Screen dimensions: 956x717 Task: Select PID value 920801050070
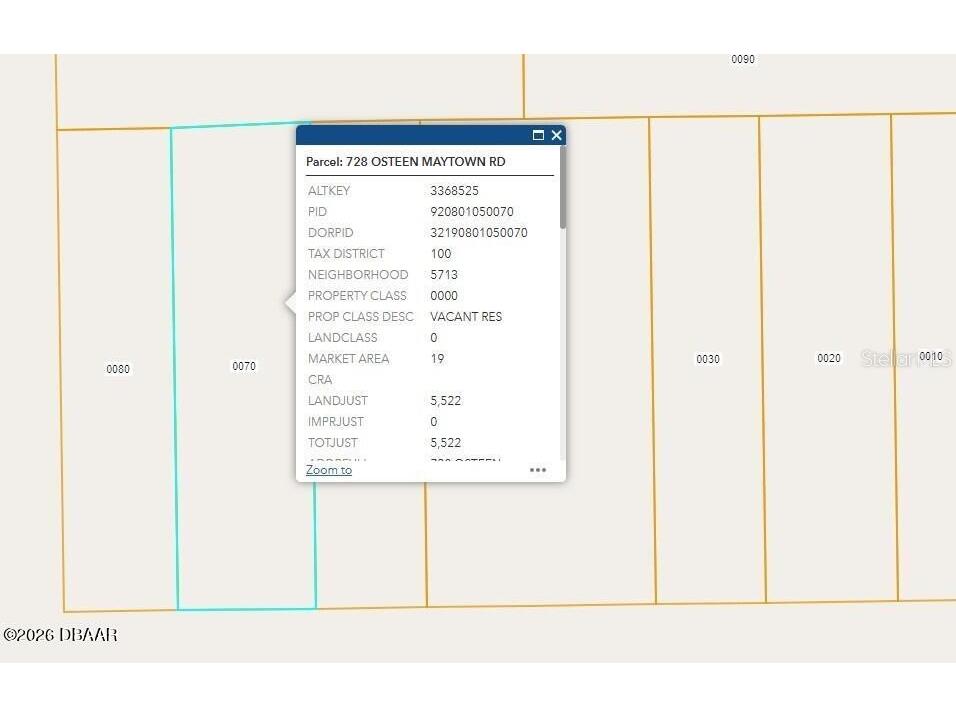point(472,212)
